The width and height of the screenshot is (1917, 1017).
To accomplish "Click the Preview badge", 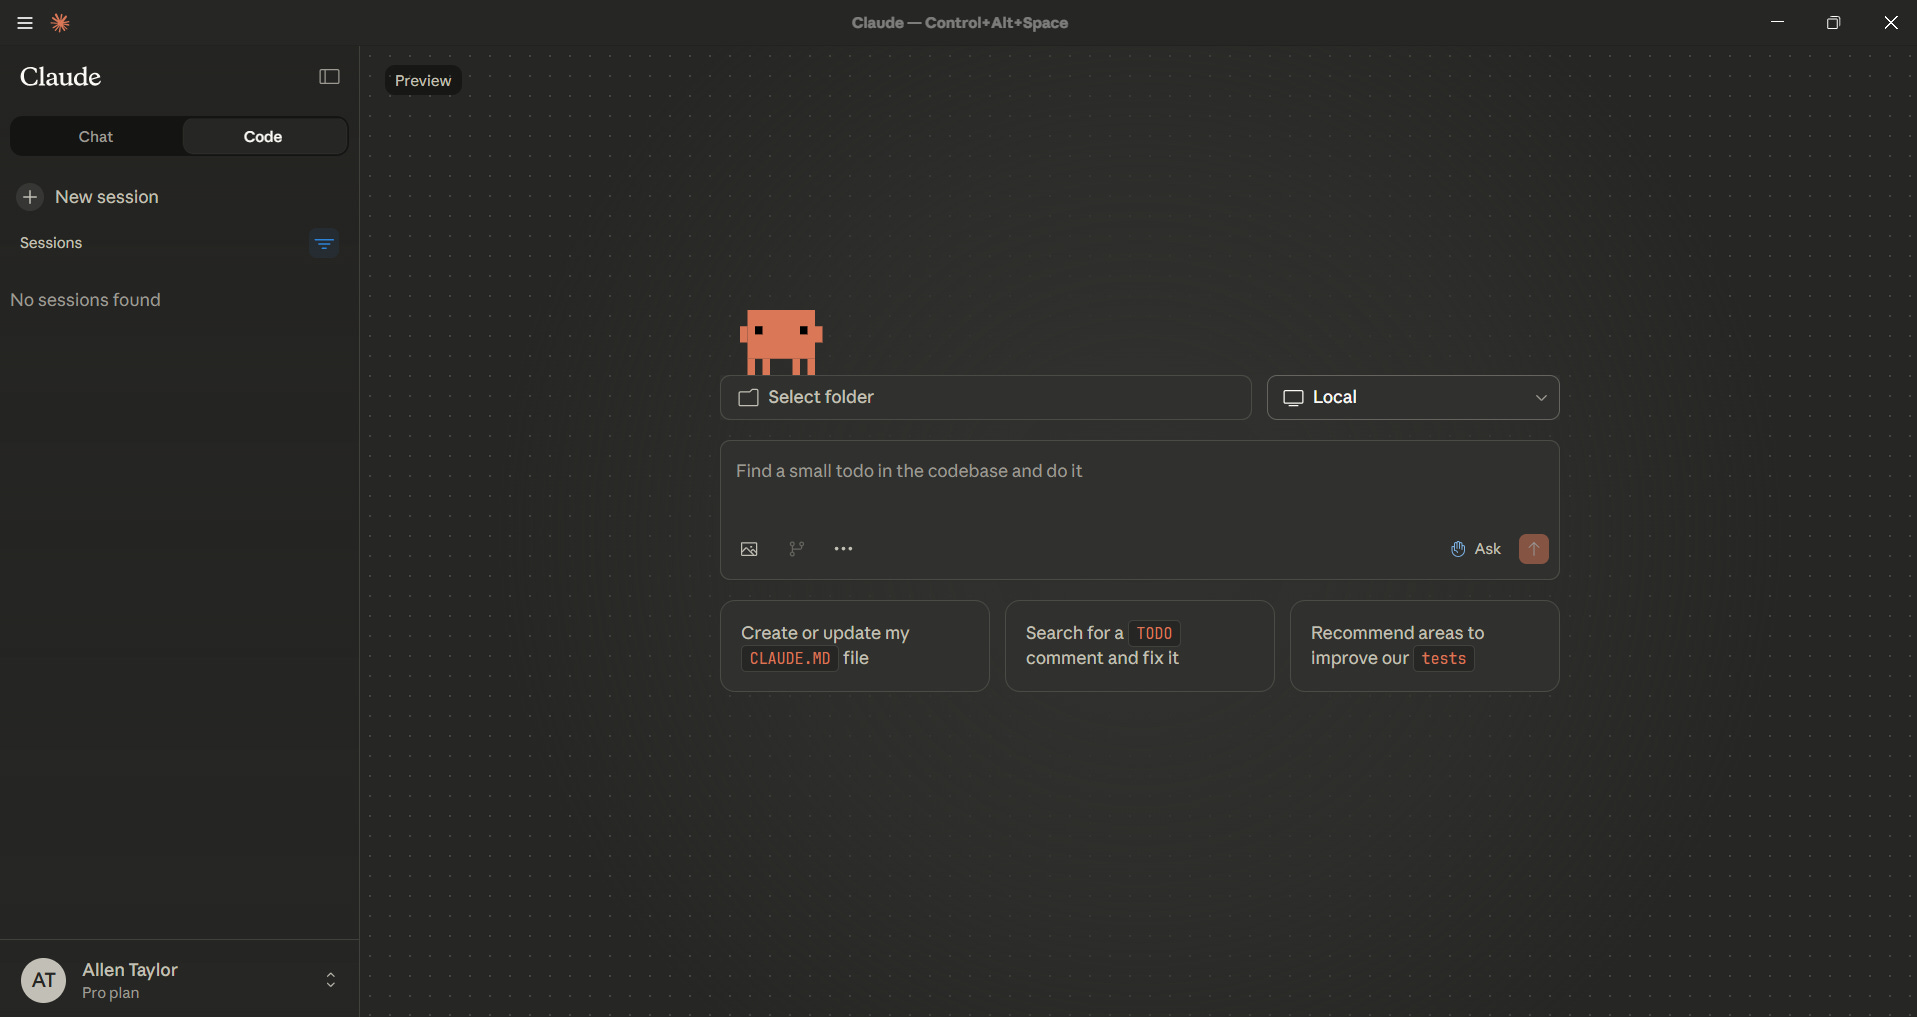I will [x=423, y=81].
